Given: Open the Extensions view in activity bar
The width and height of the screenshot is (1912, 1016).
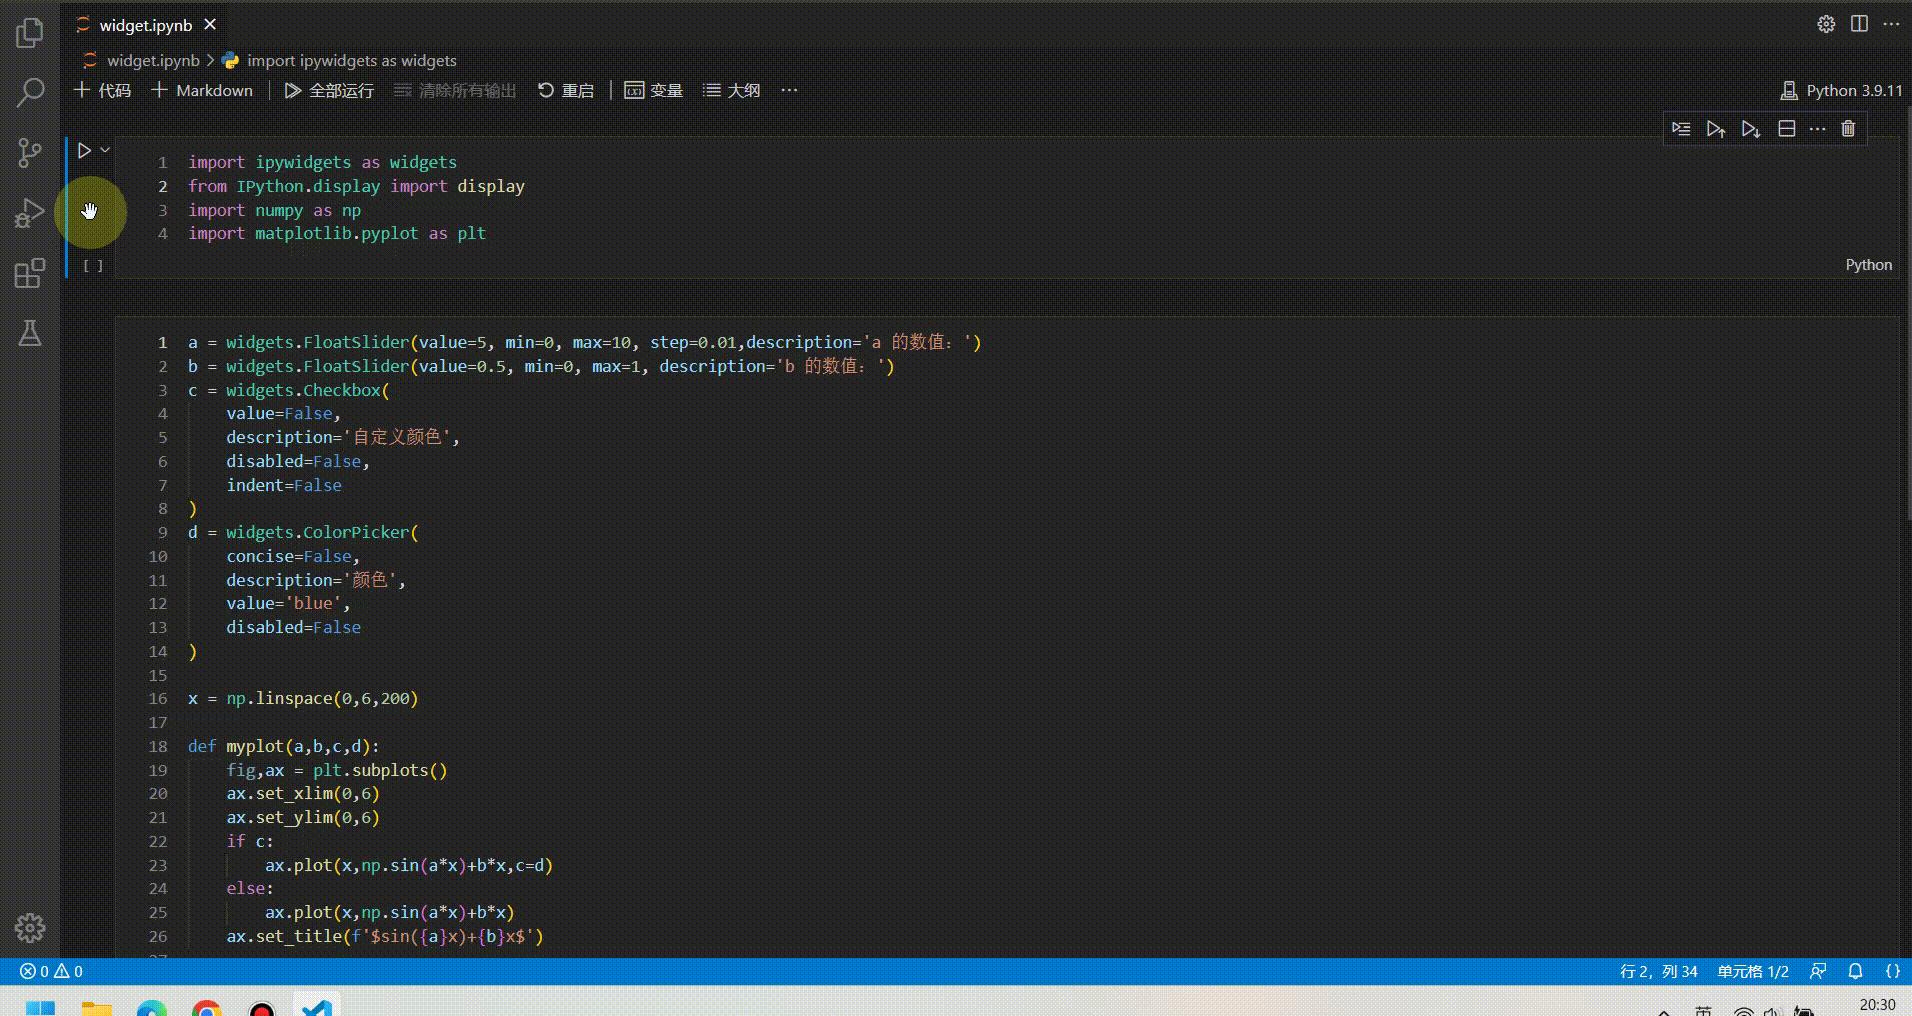Looking at the screenshot, I should [x=29, y=273].
